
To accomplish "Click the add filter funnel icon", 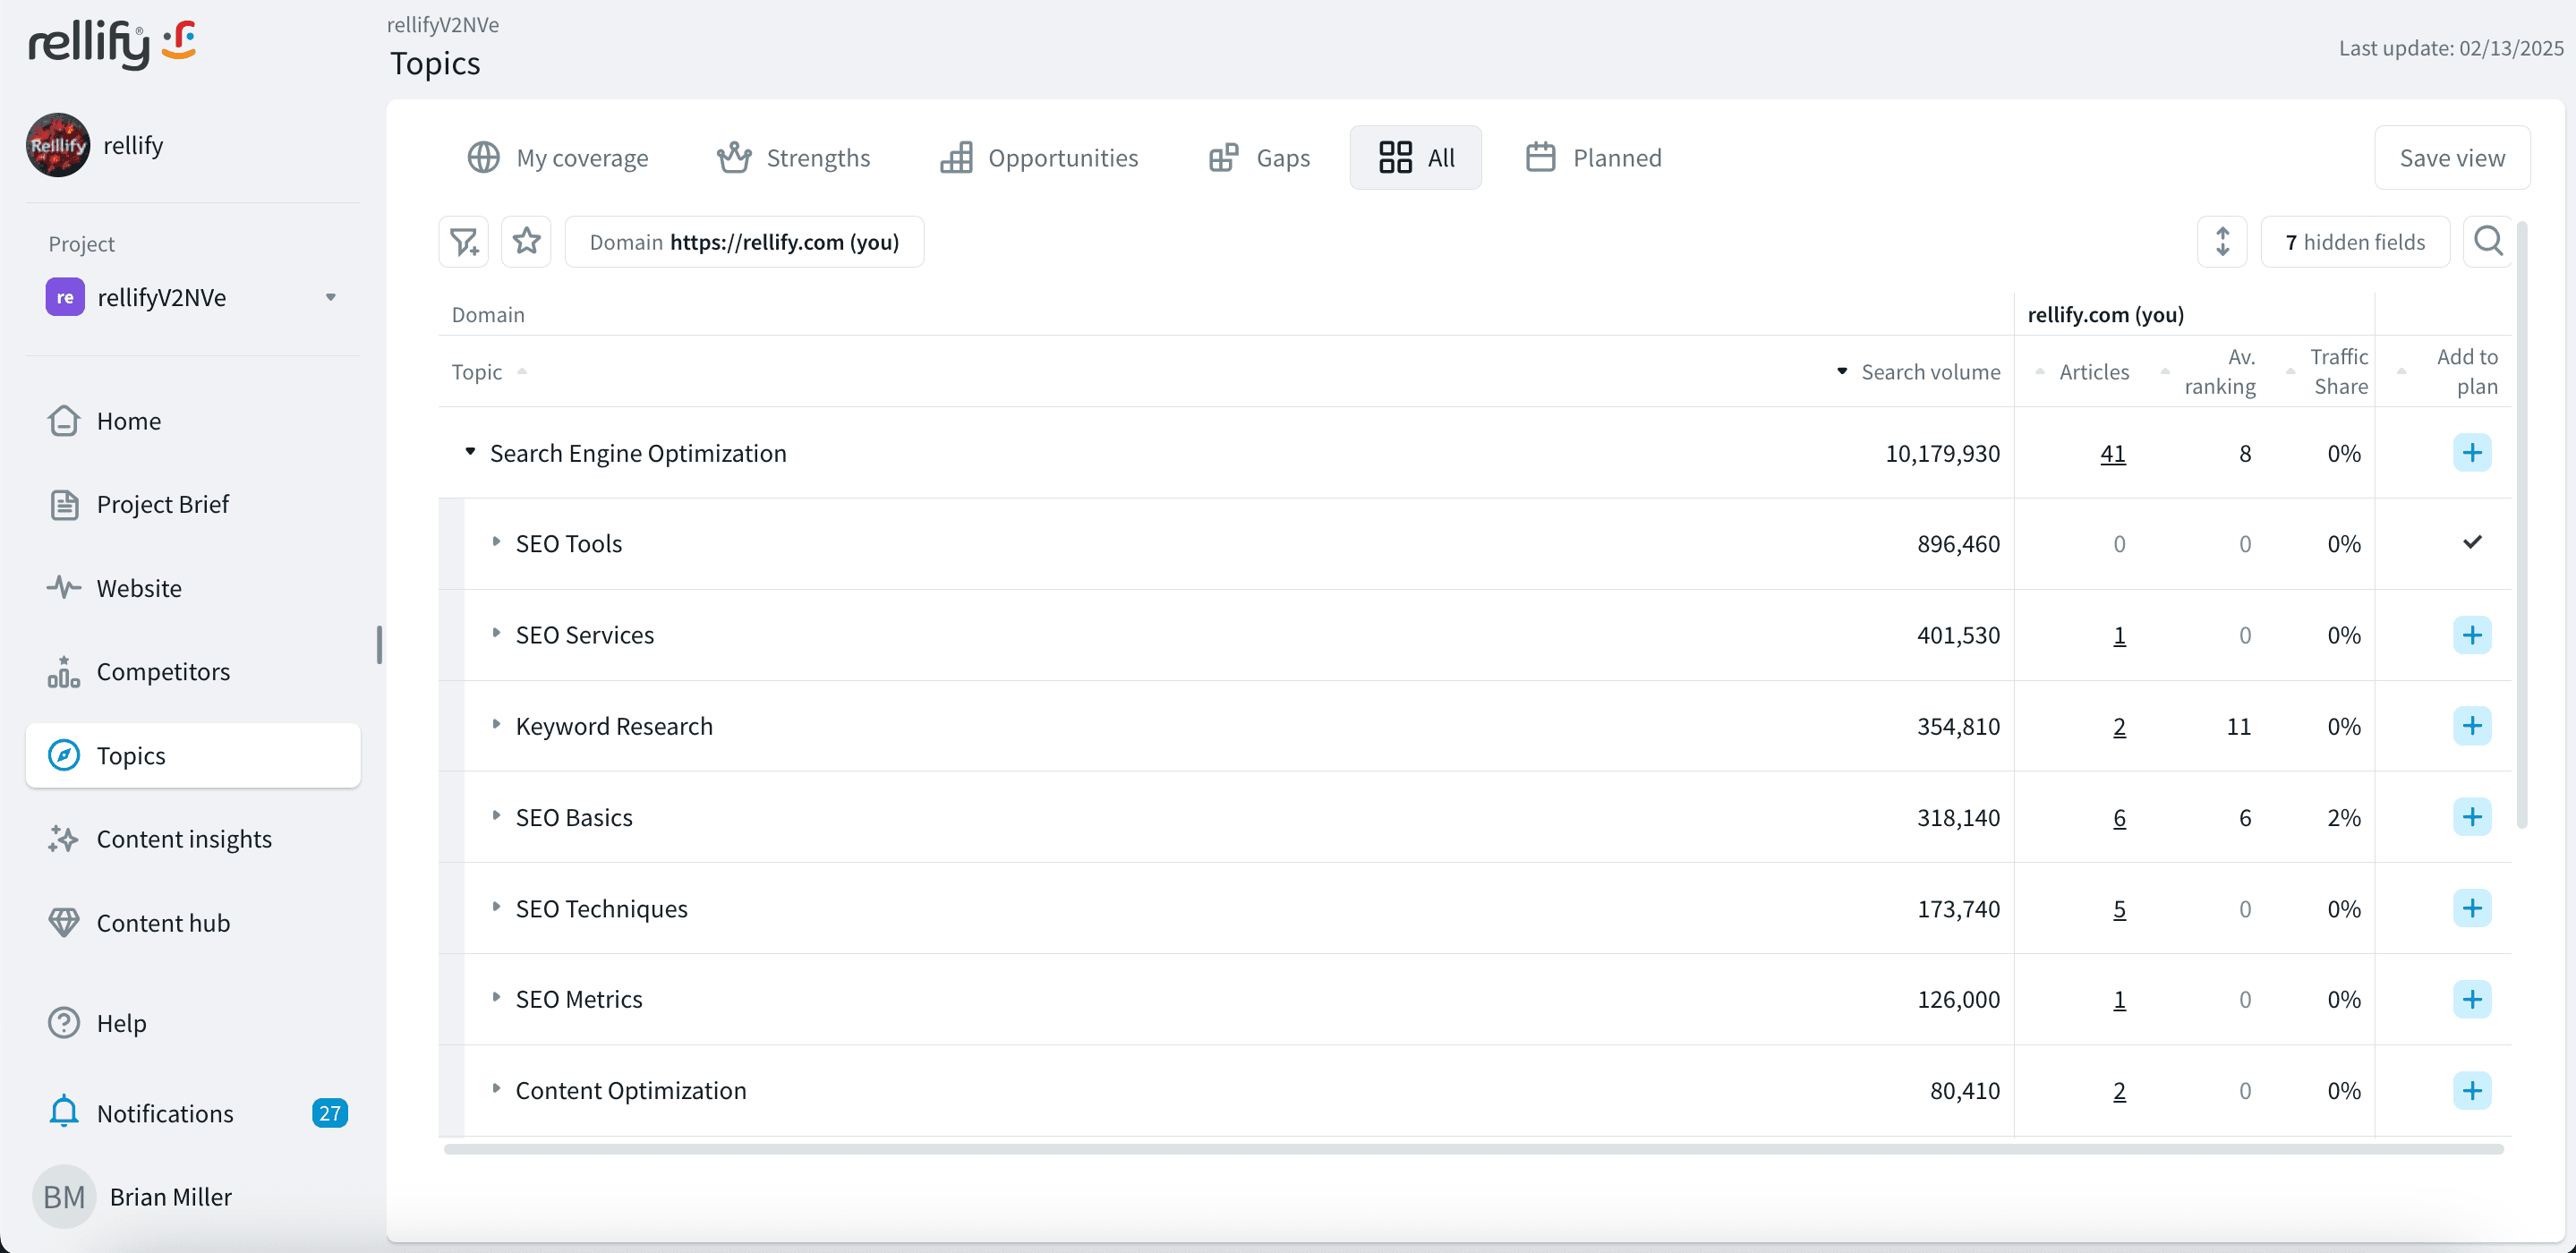I will point(463,242).
